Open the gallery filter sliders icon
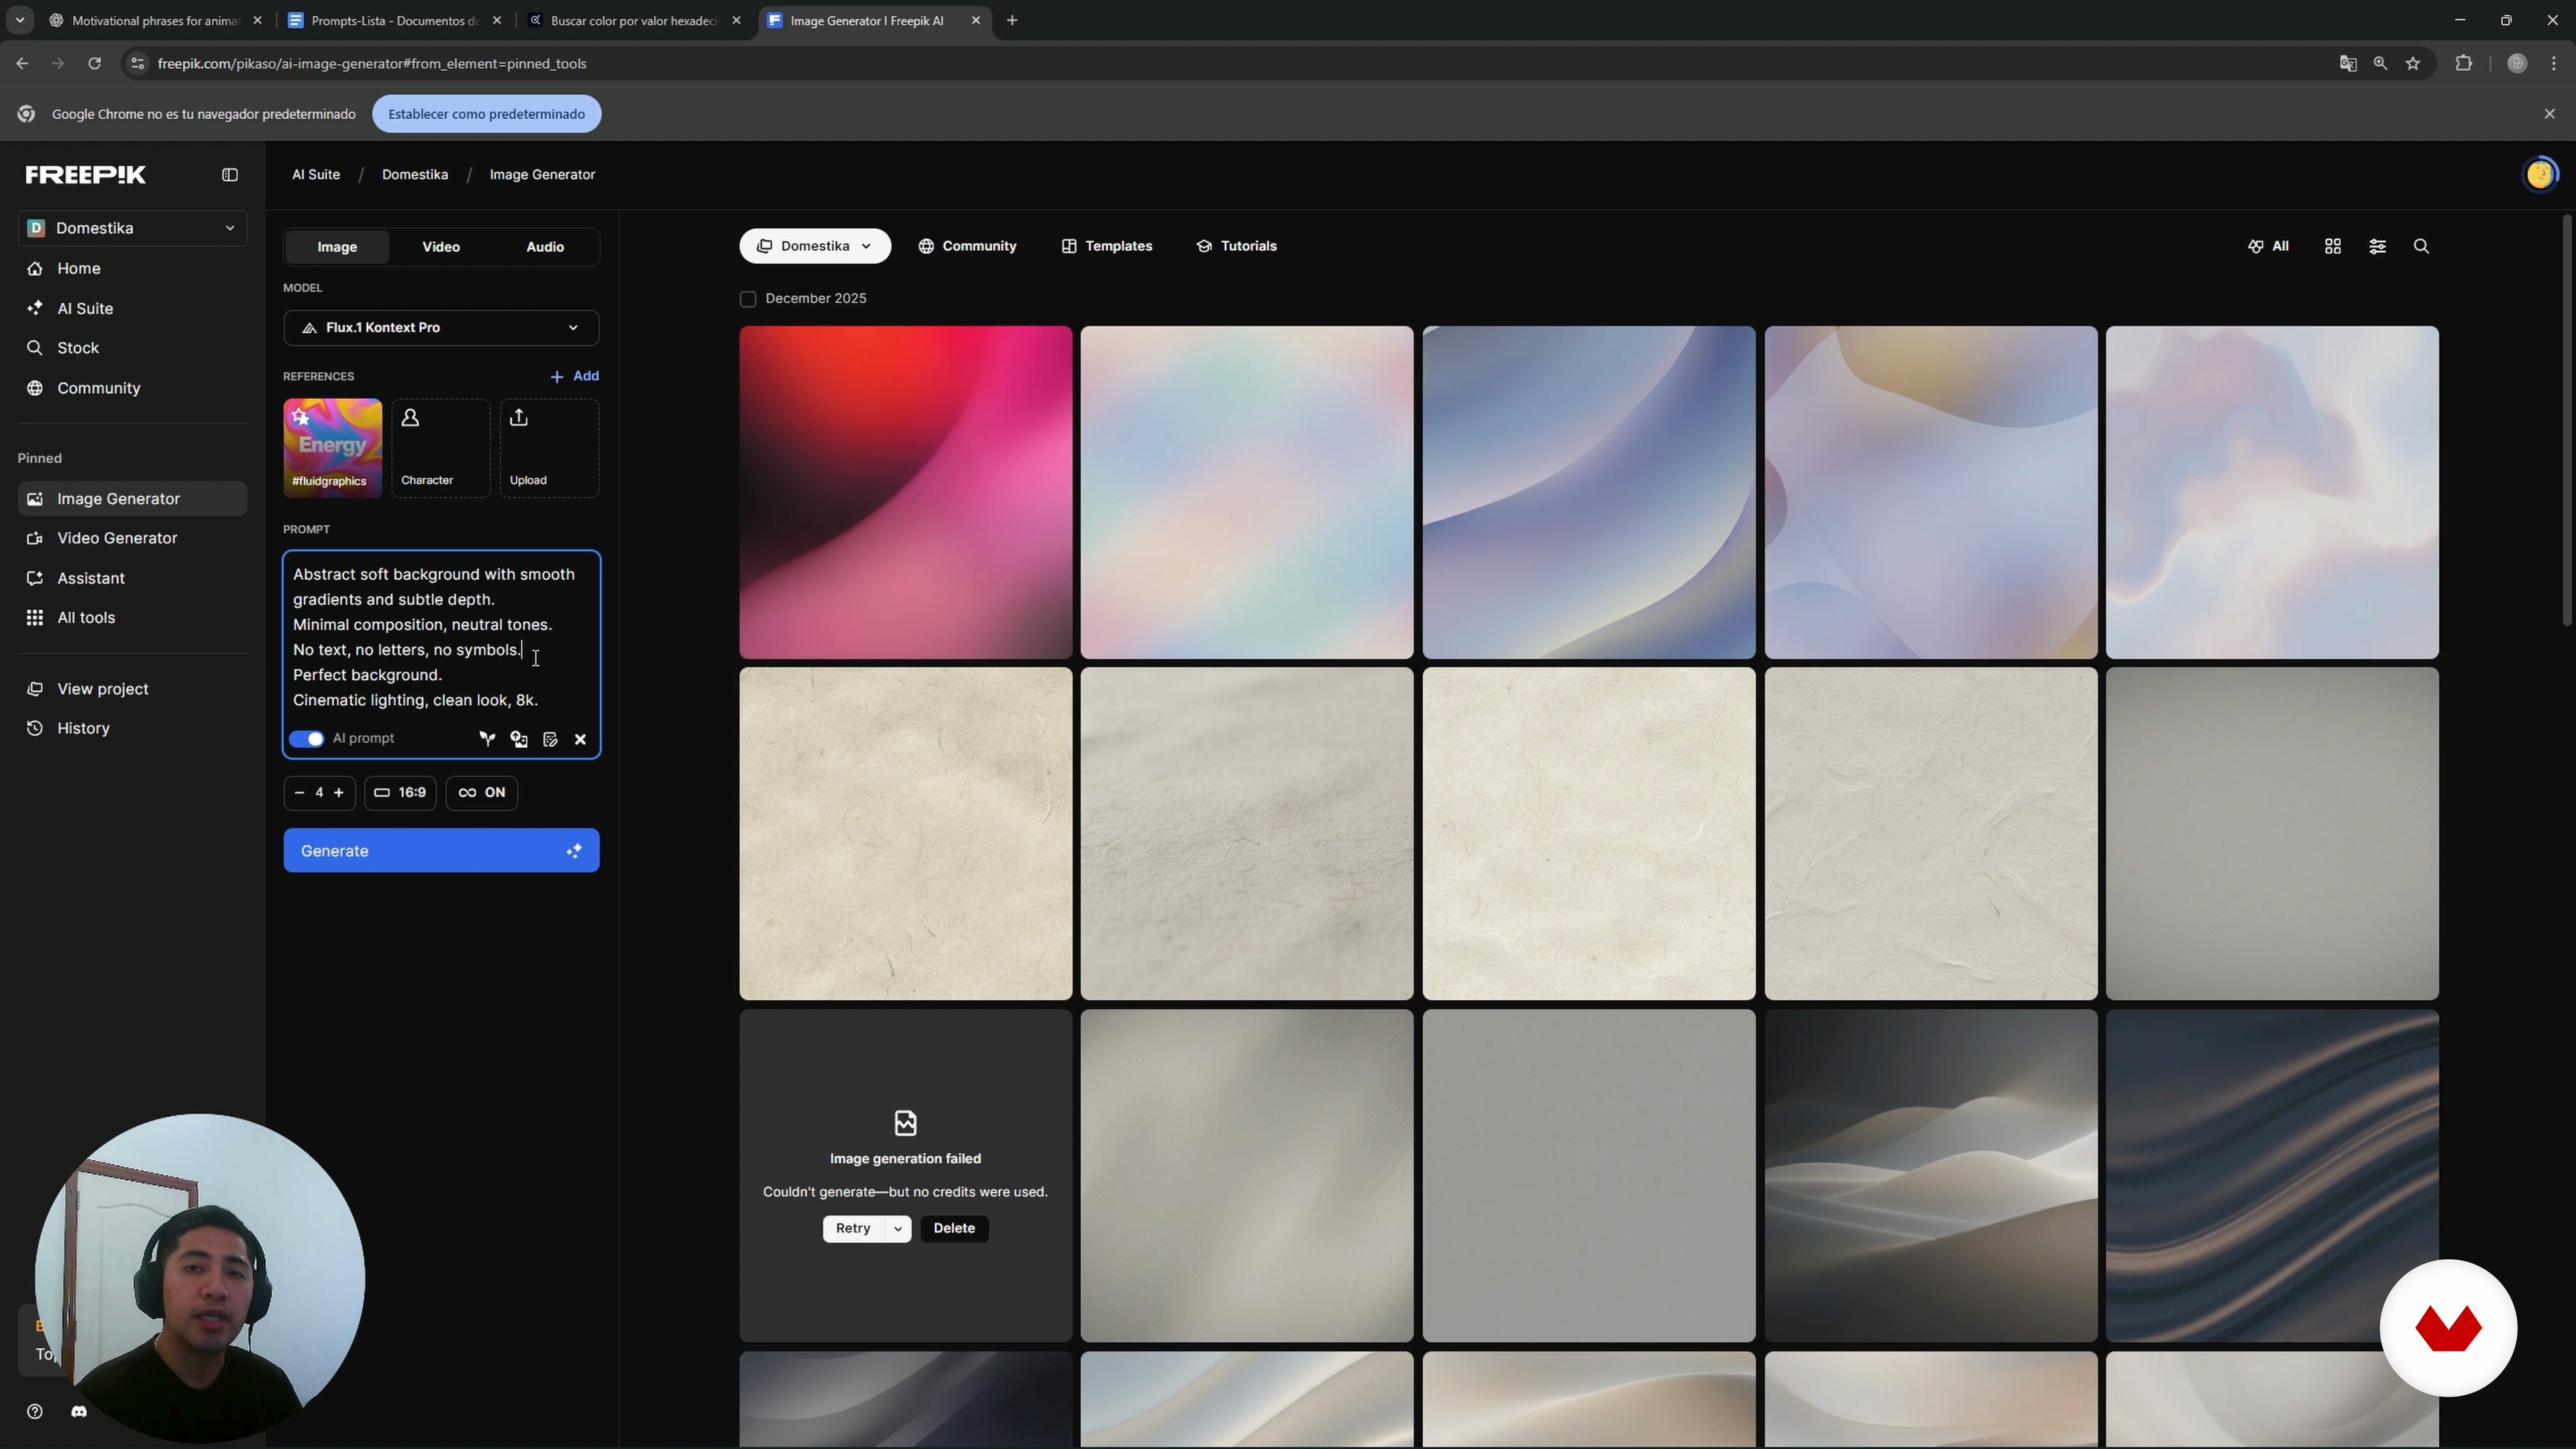 coord(2378,246)
